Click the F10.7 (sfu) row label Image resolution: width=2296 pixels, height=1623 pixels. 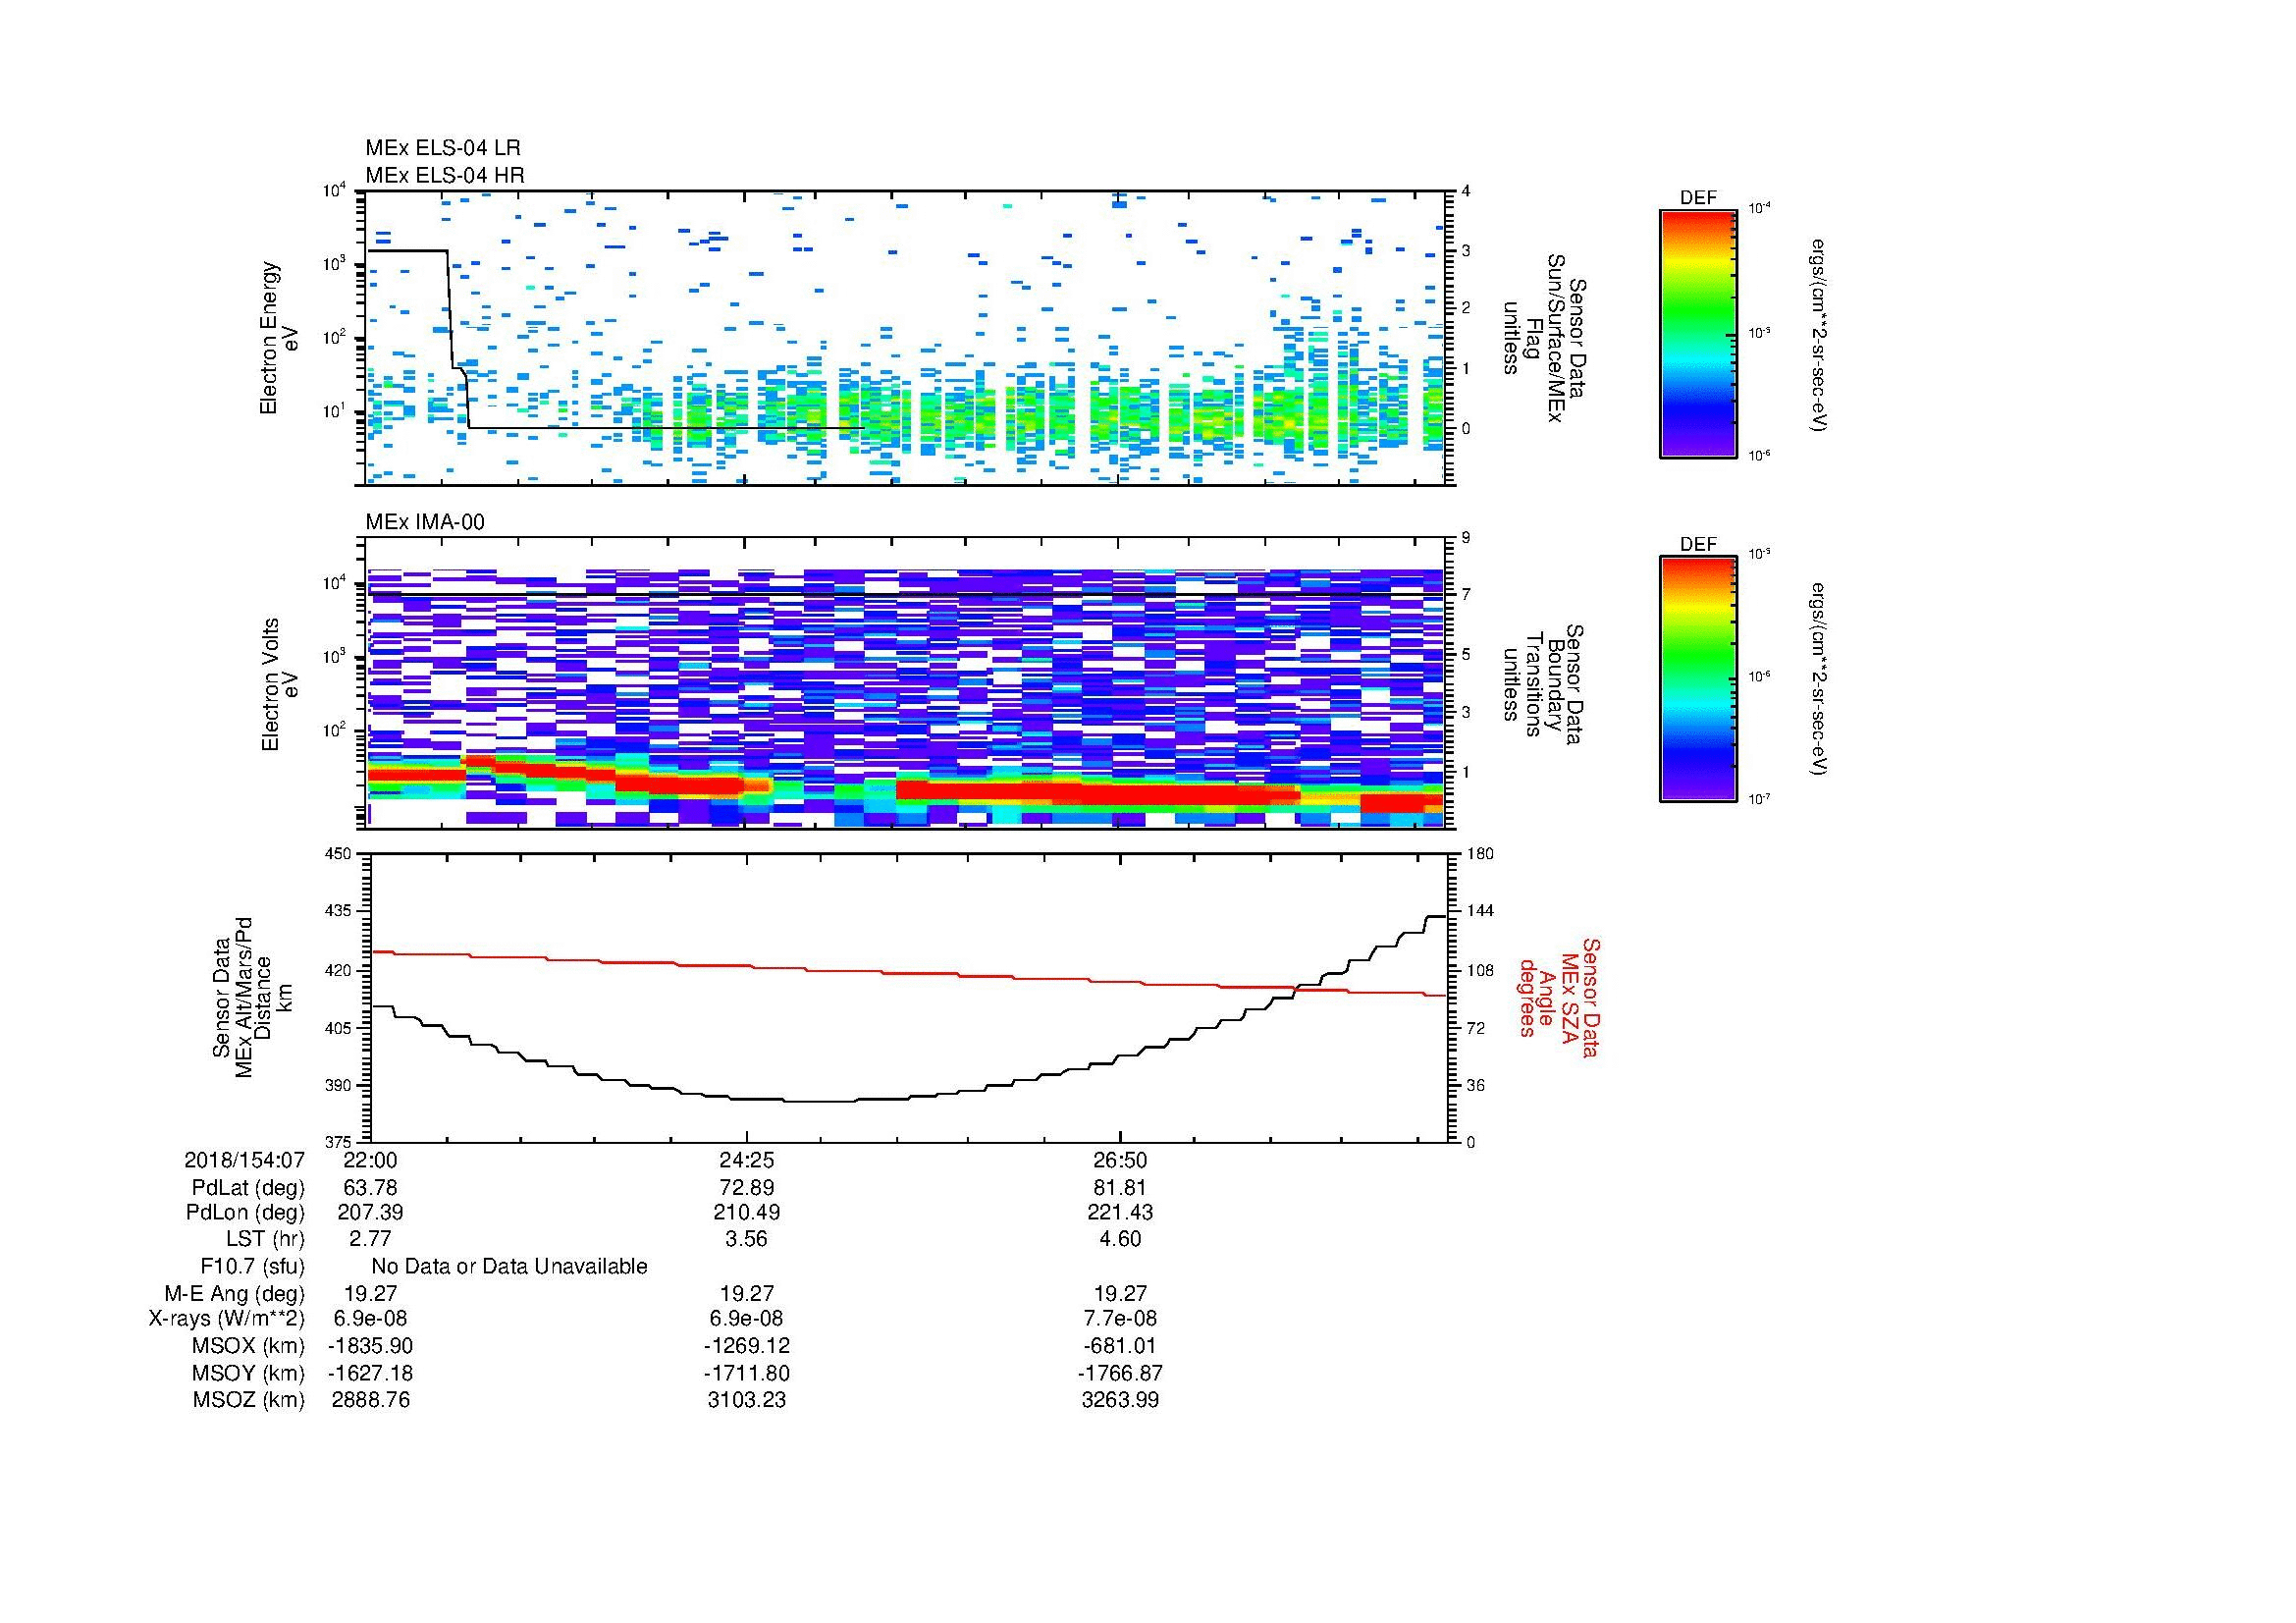click(x=252, y=1267)
